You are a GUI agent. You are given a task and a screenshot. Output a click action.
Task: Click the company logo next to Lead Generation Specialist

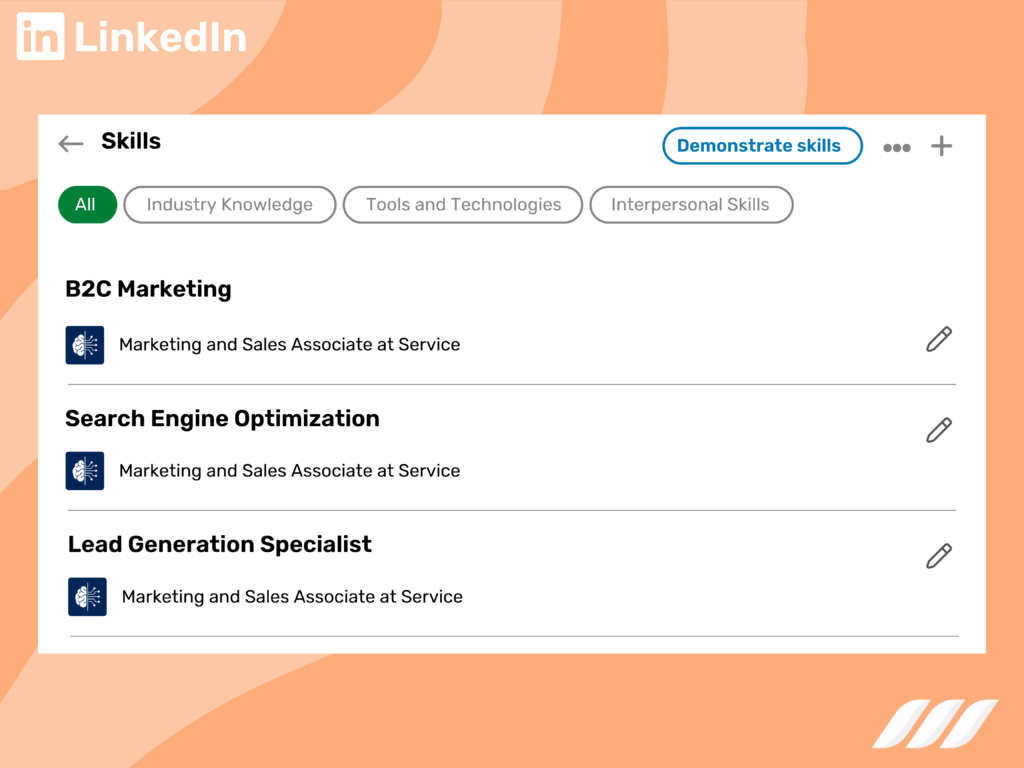click(x=86, y=596)
